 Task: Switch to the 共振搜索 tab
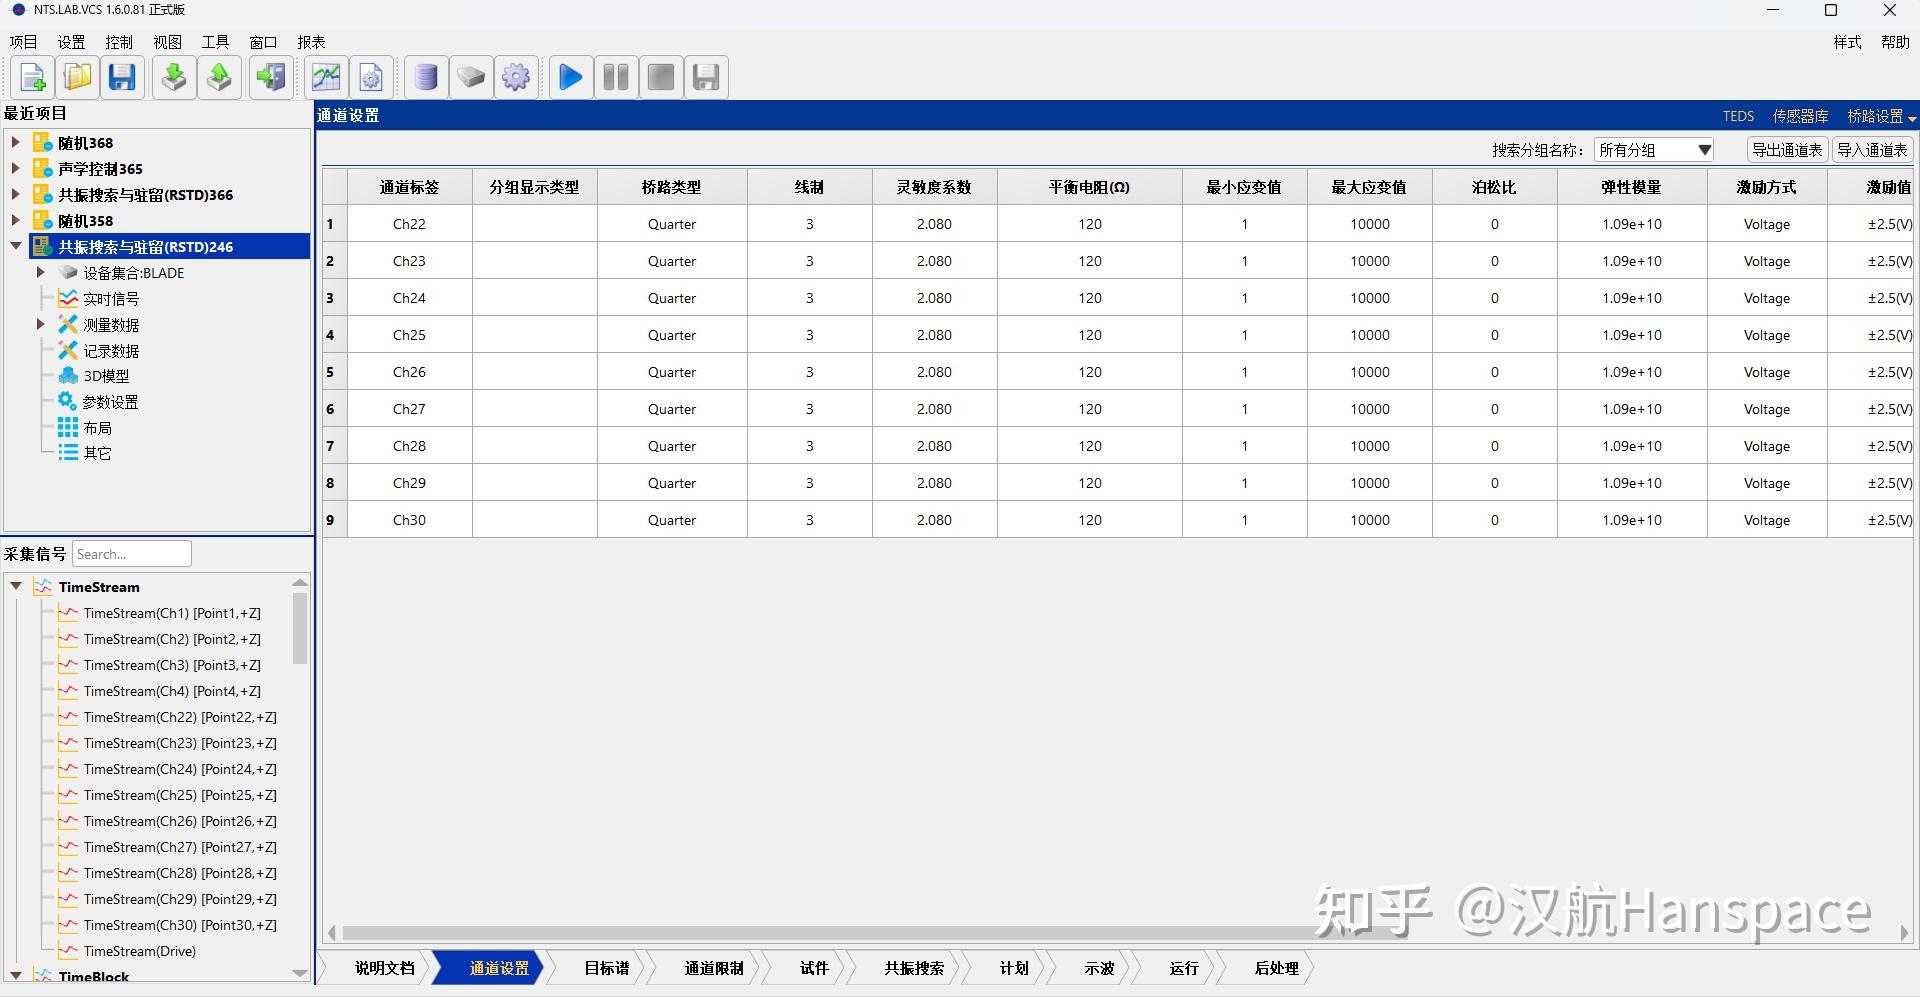911,968
